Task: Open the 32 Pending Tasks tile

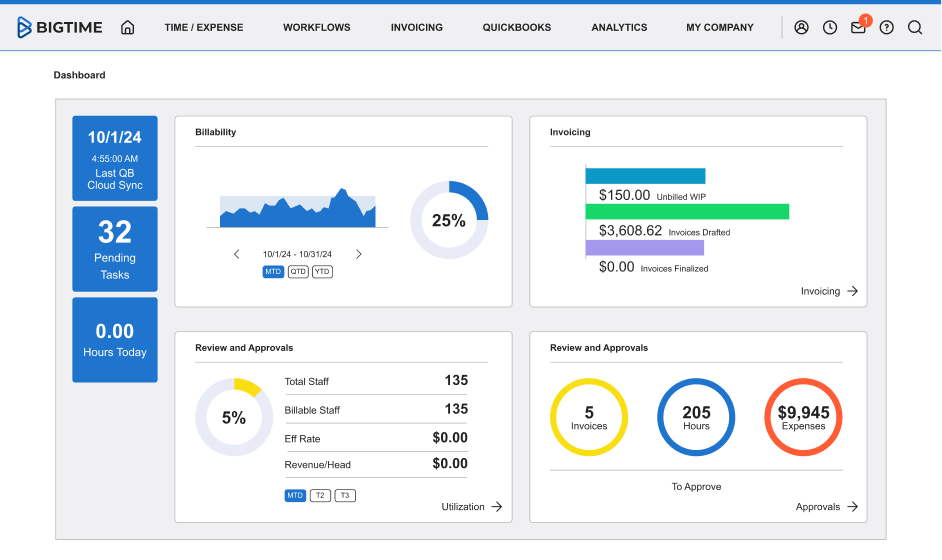Action: [x=115, y=249]
